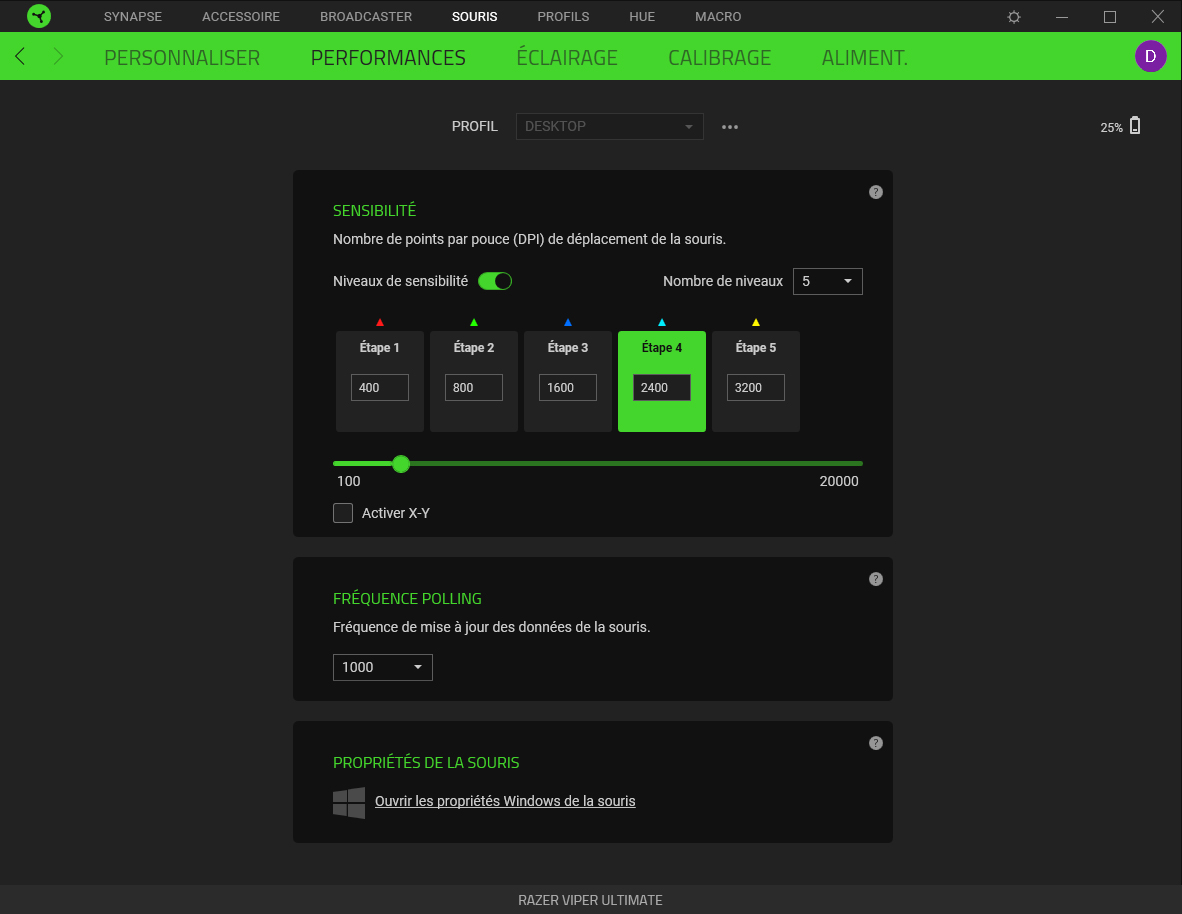Switch to the ÉCLAIRAGE tab
The height and width of the screenshot is (914, 1182).
(x=567, y=57)
